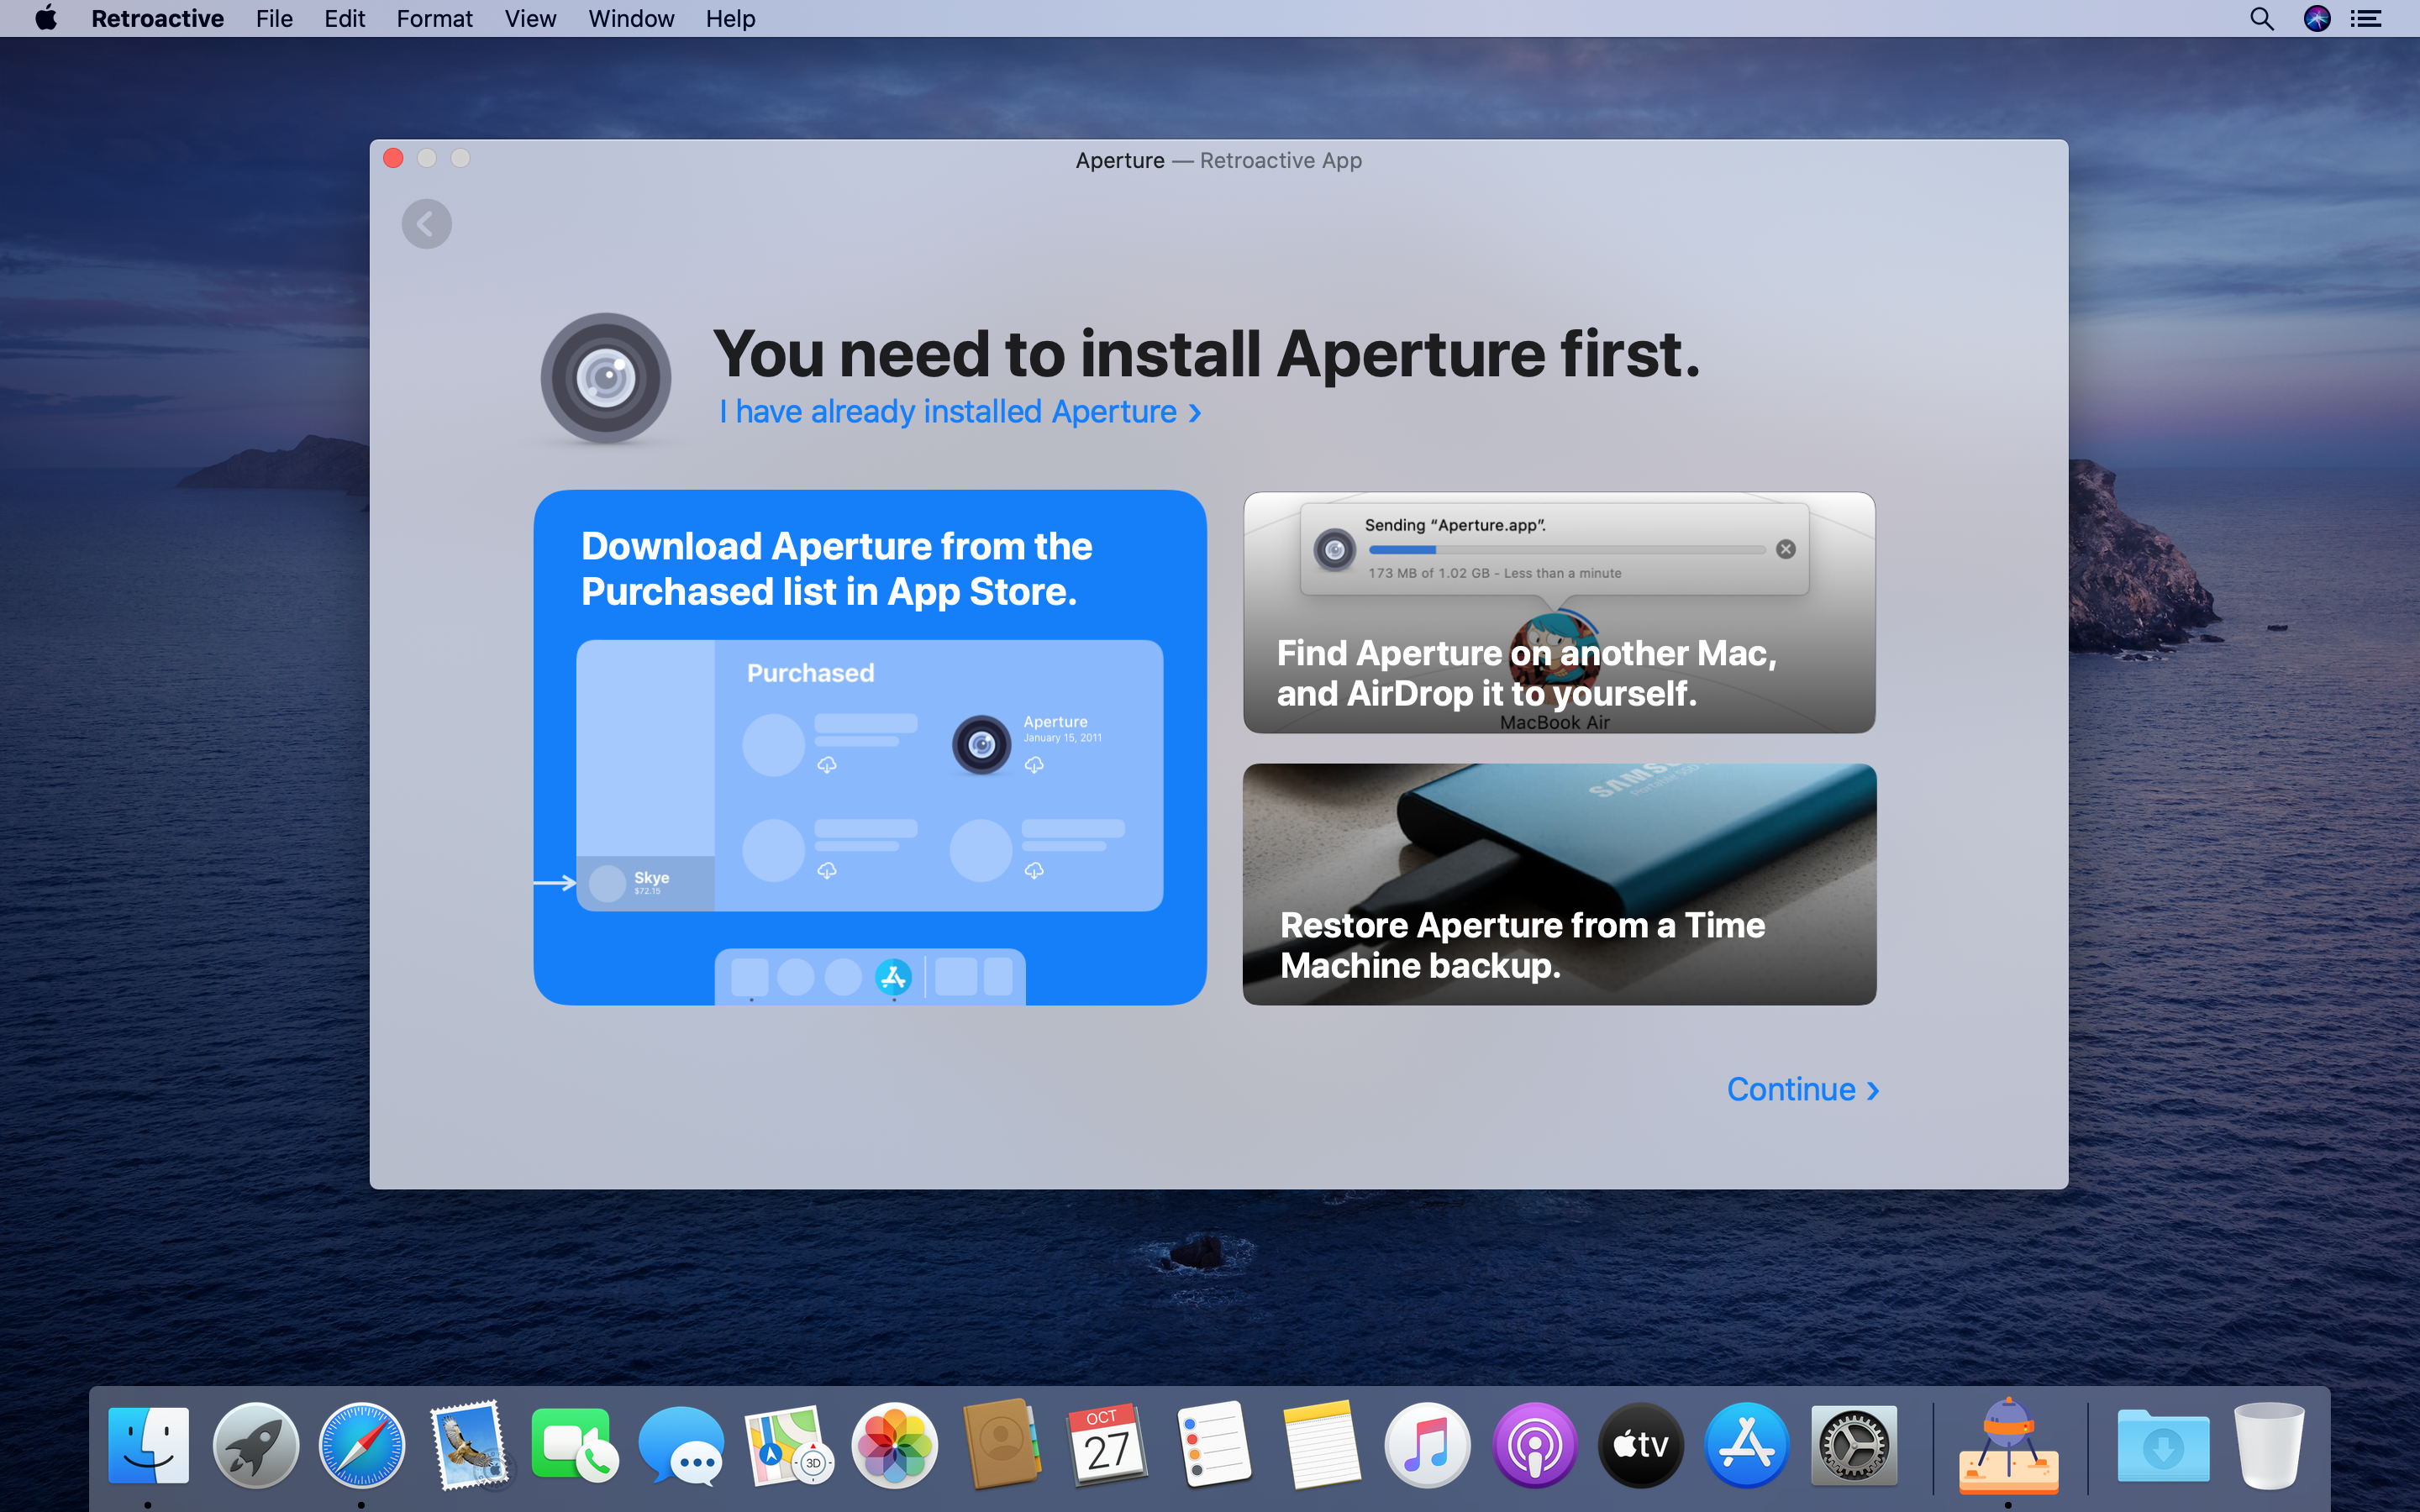Open the File menu

(x=273, y=19)
